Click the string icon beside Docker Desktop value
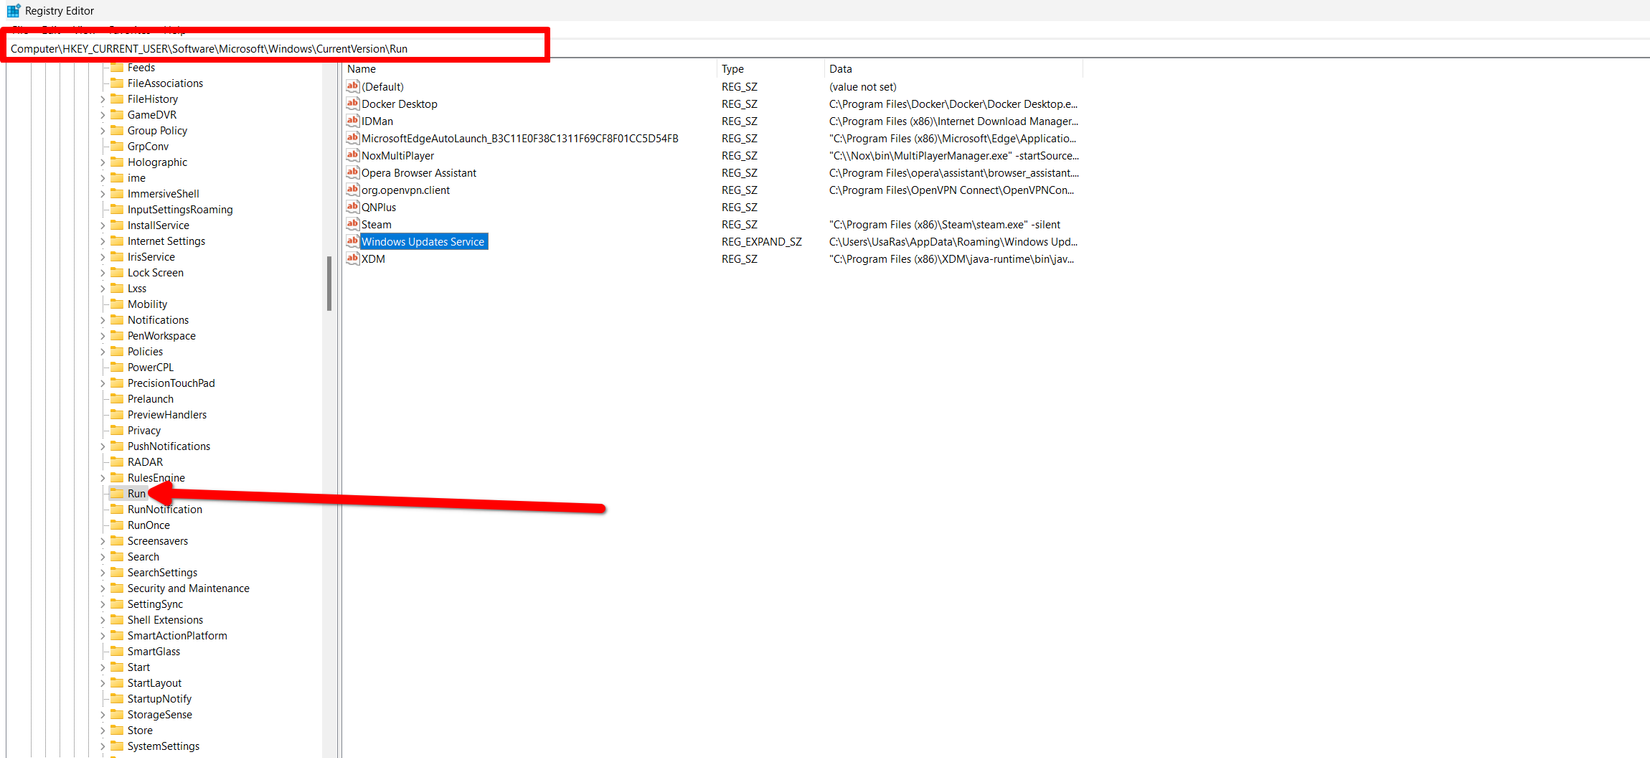This screenshot has height=758, width=1650. click(352, 103)
